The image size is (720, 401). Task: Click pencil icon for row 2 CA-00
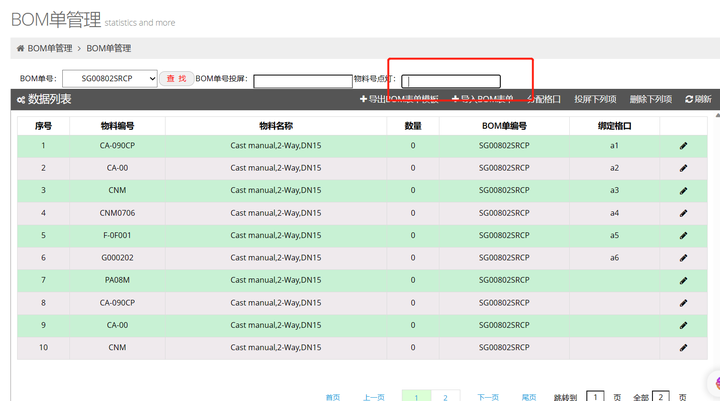coord(683,168)
